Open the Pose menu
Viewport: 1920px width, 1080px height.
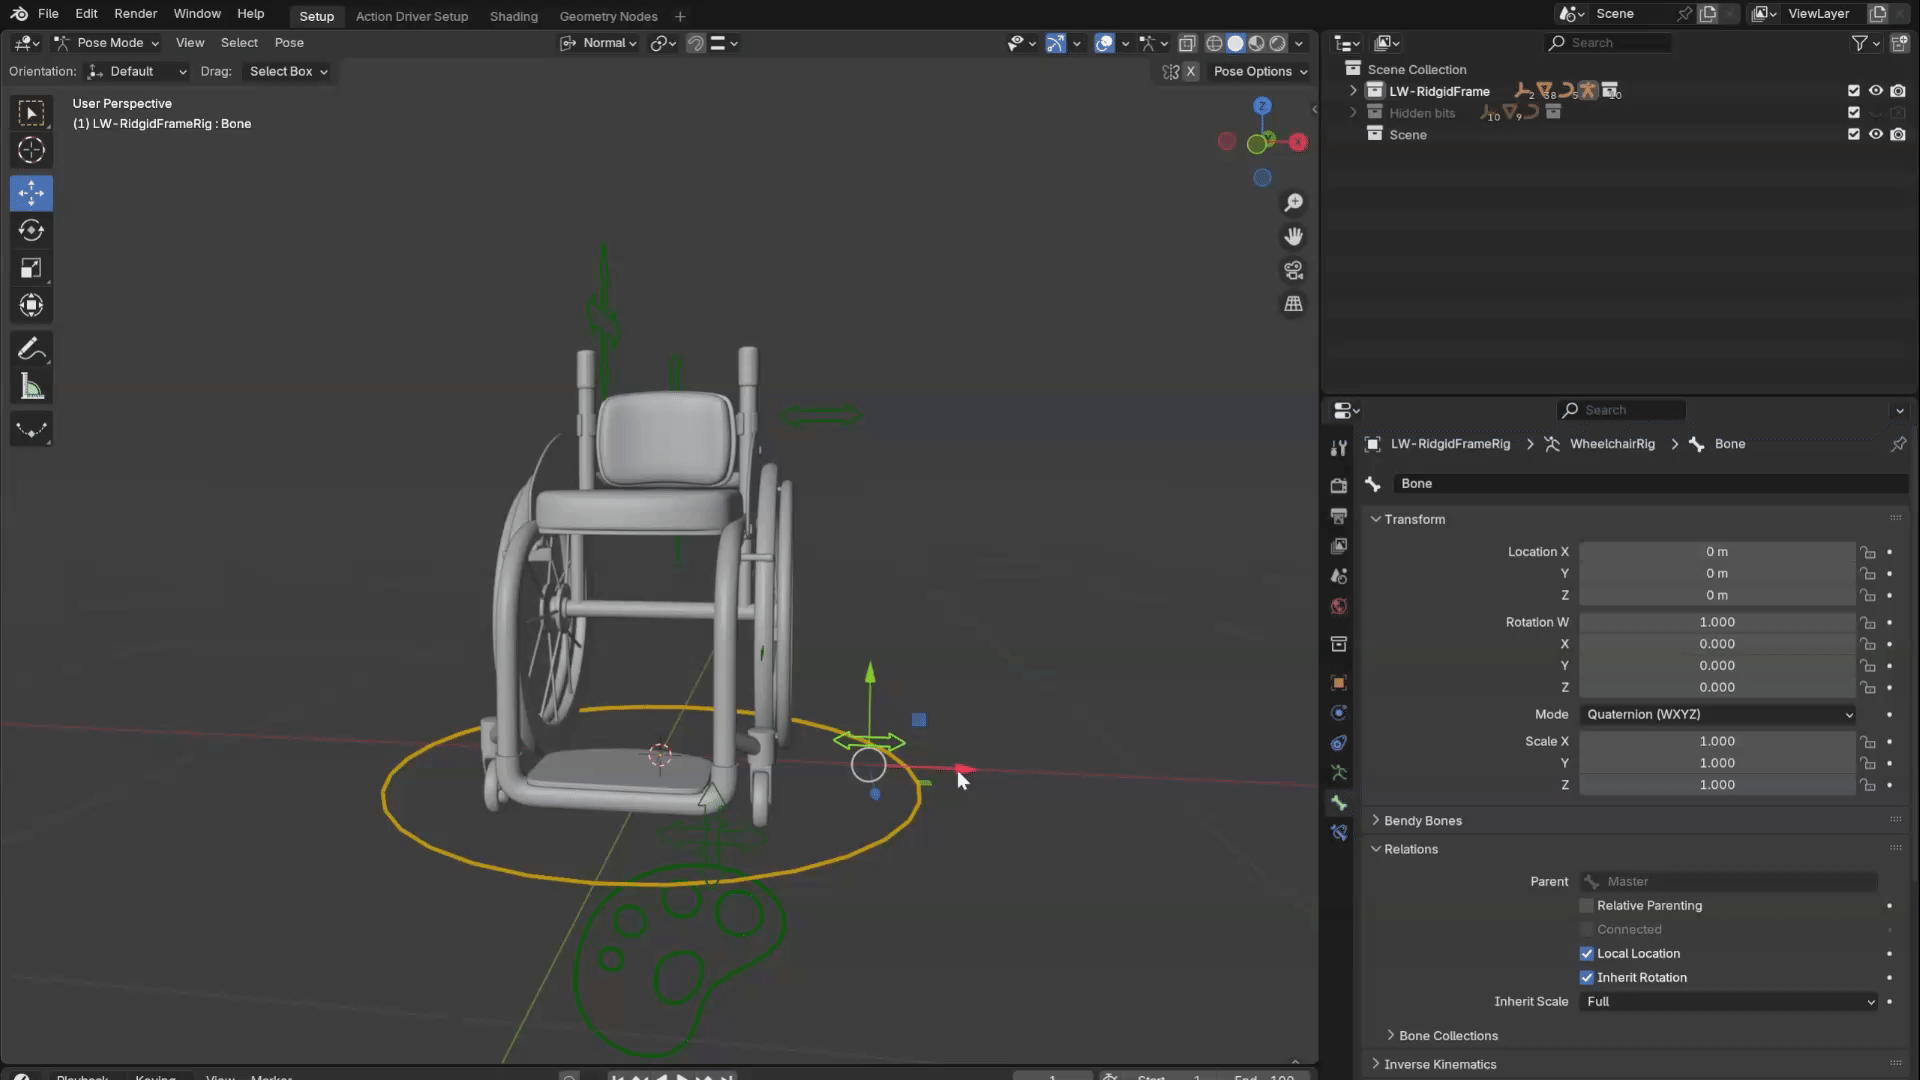[289, 43]
